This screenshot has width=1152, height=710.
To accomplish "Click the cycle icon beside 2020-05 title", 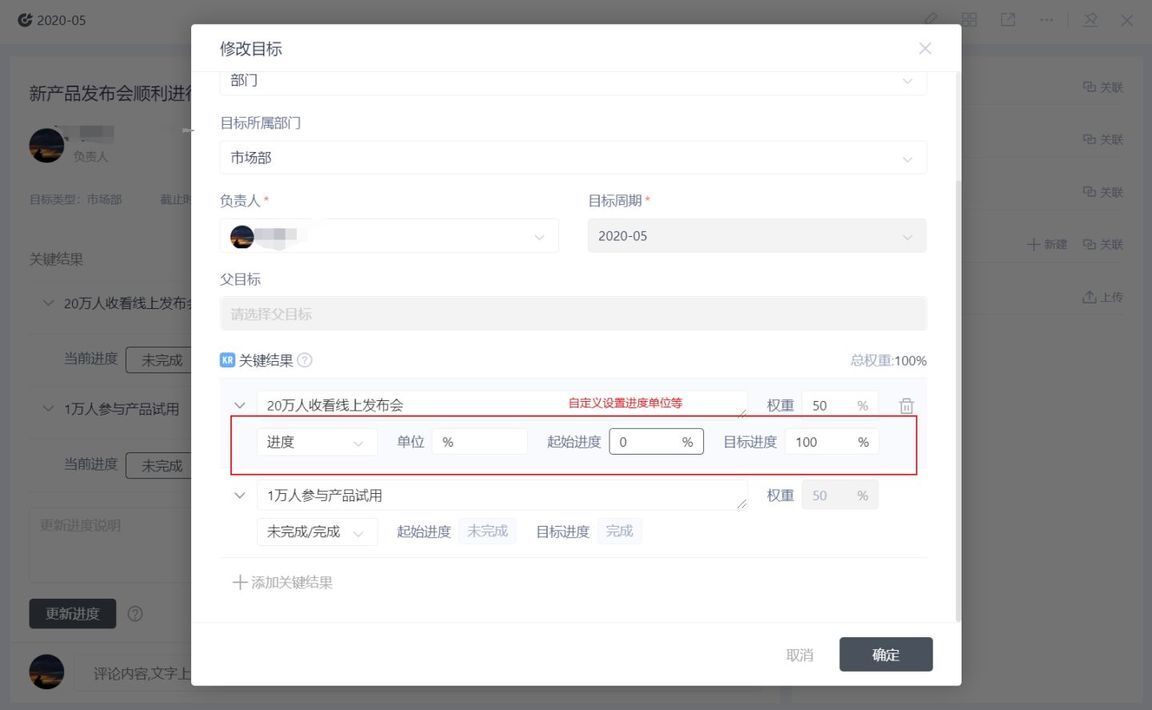I will coord(25,20).
